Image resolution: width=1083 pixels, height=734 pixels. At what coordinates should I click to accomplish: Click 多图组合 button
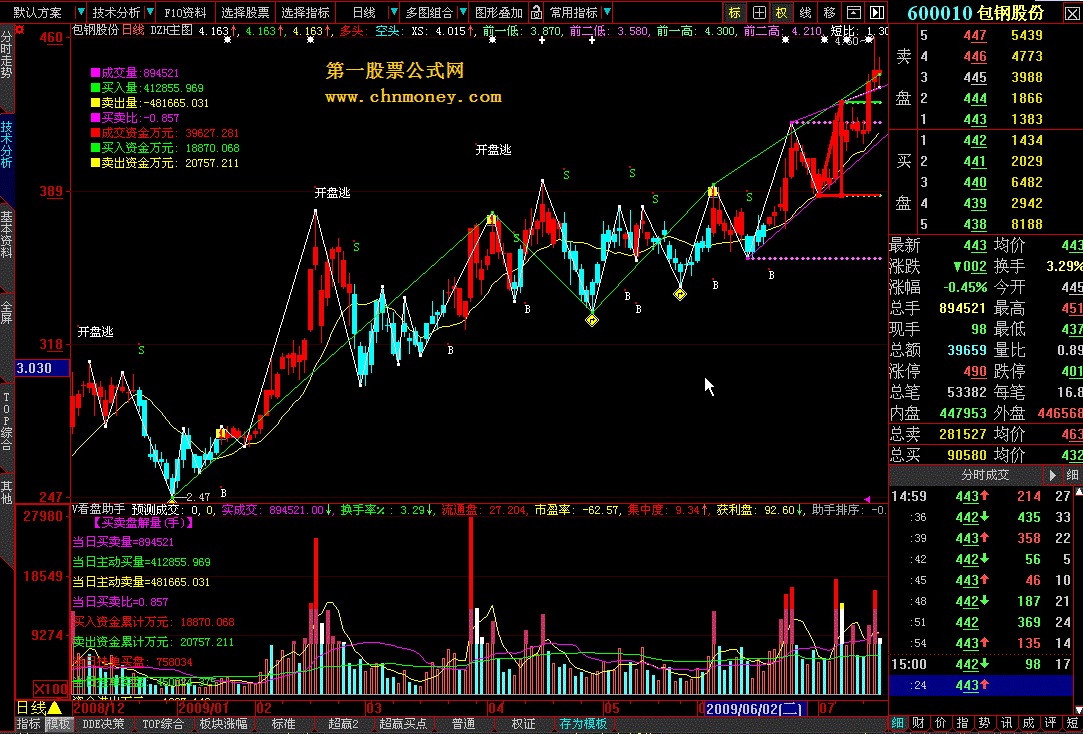(429, 12)
